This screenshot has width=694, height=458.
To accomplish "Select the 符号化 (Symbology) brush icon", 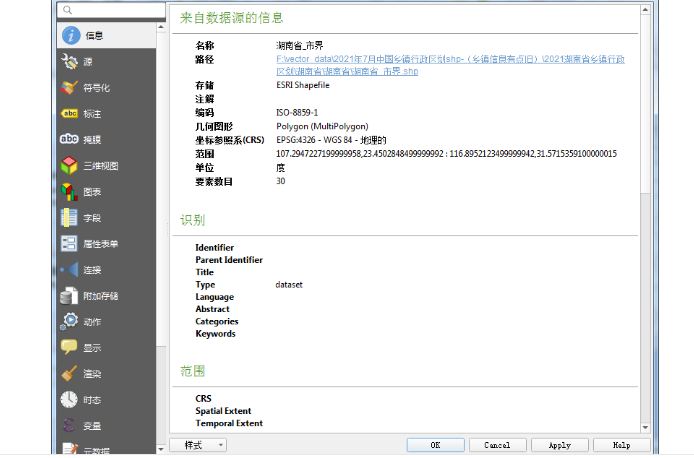I will [x=69, y=88].
